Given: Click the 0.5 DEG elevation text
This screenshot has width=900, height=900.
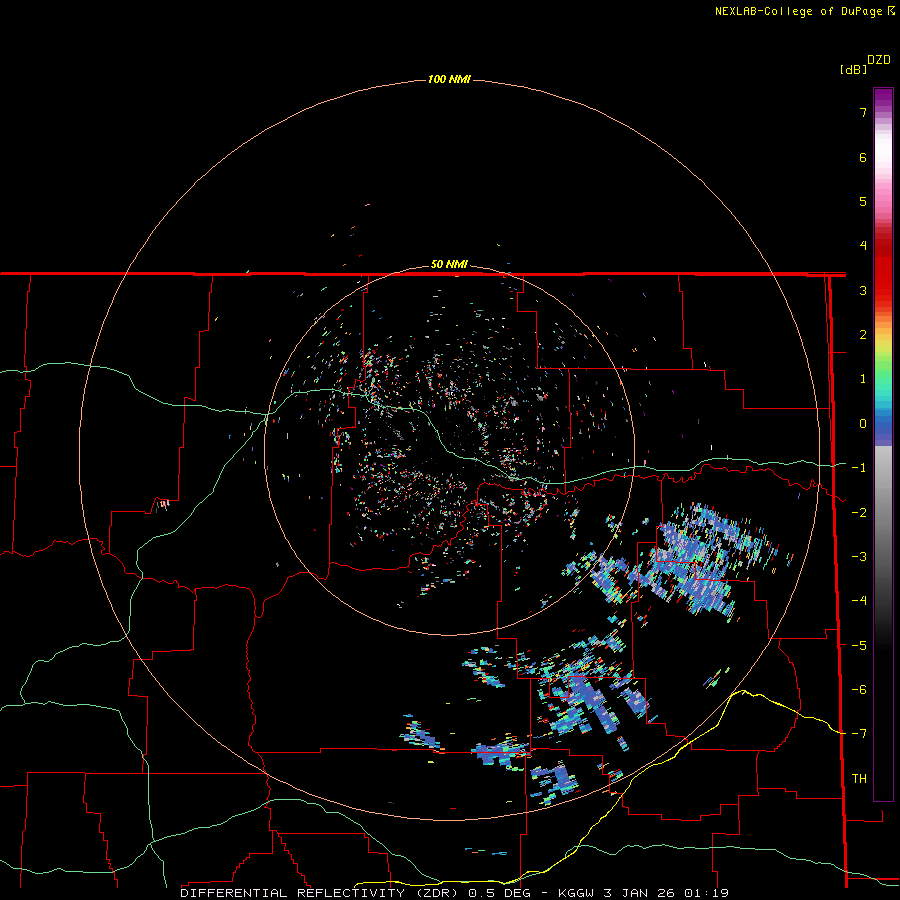Looking at the screenshot, I should coord(499,893).
